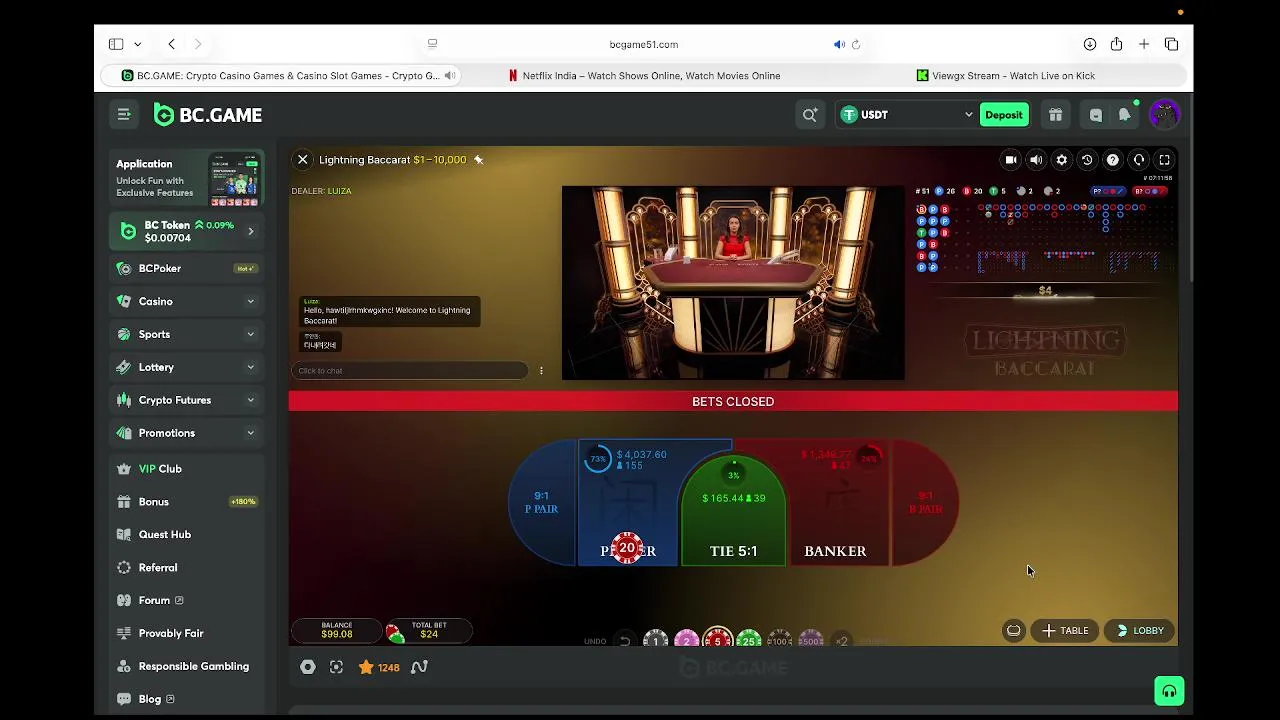
Task: Open the user avatar profile
Action: (1164, 115)
